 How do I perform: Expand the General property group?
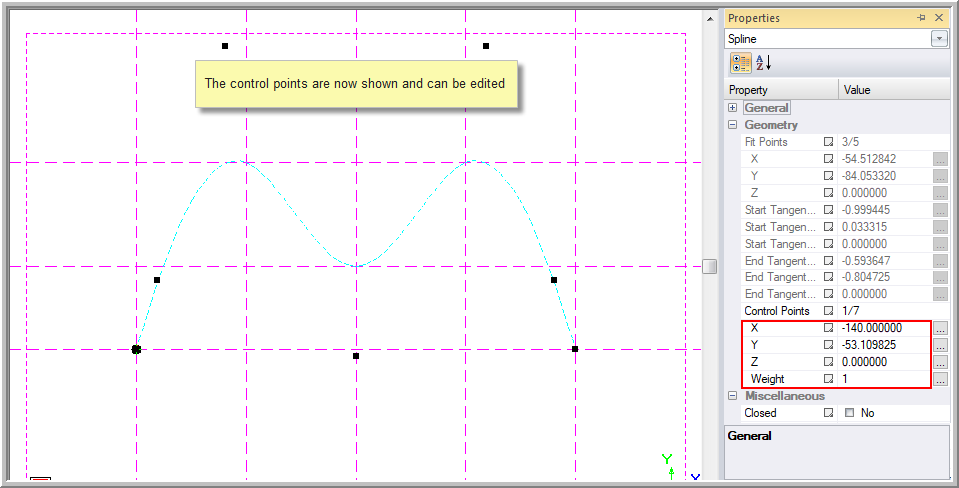click(x=733, y=108)
